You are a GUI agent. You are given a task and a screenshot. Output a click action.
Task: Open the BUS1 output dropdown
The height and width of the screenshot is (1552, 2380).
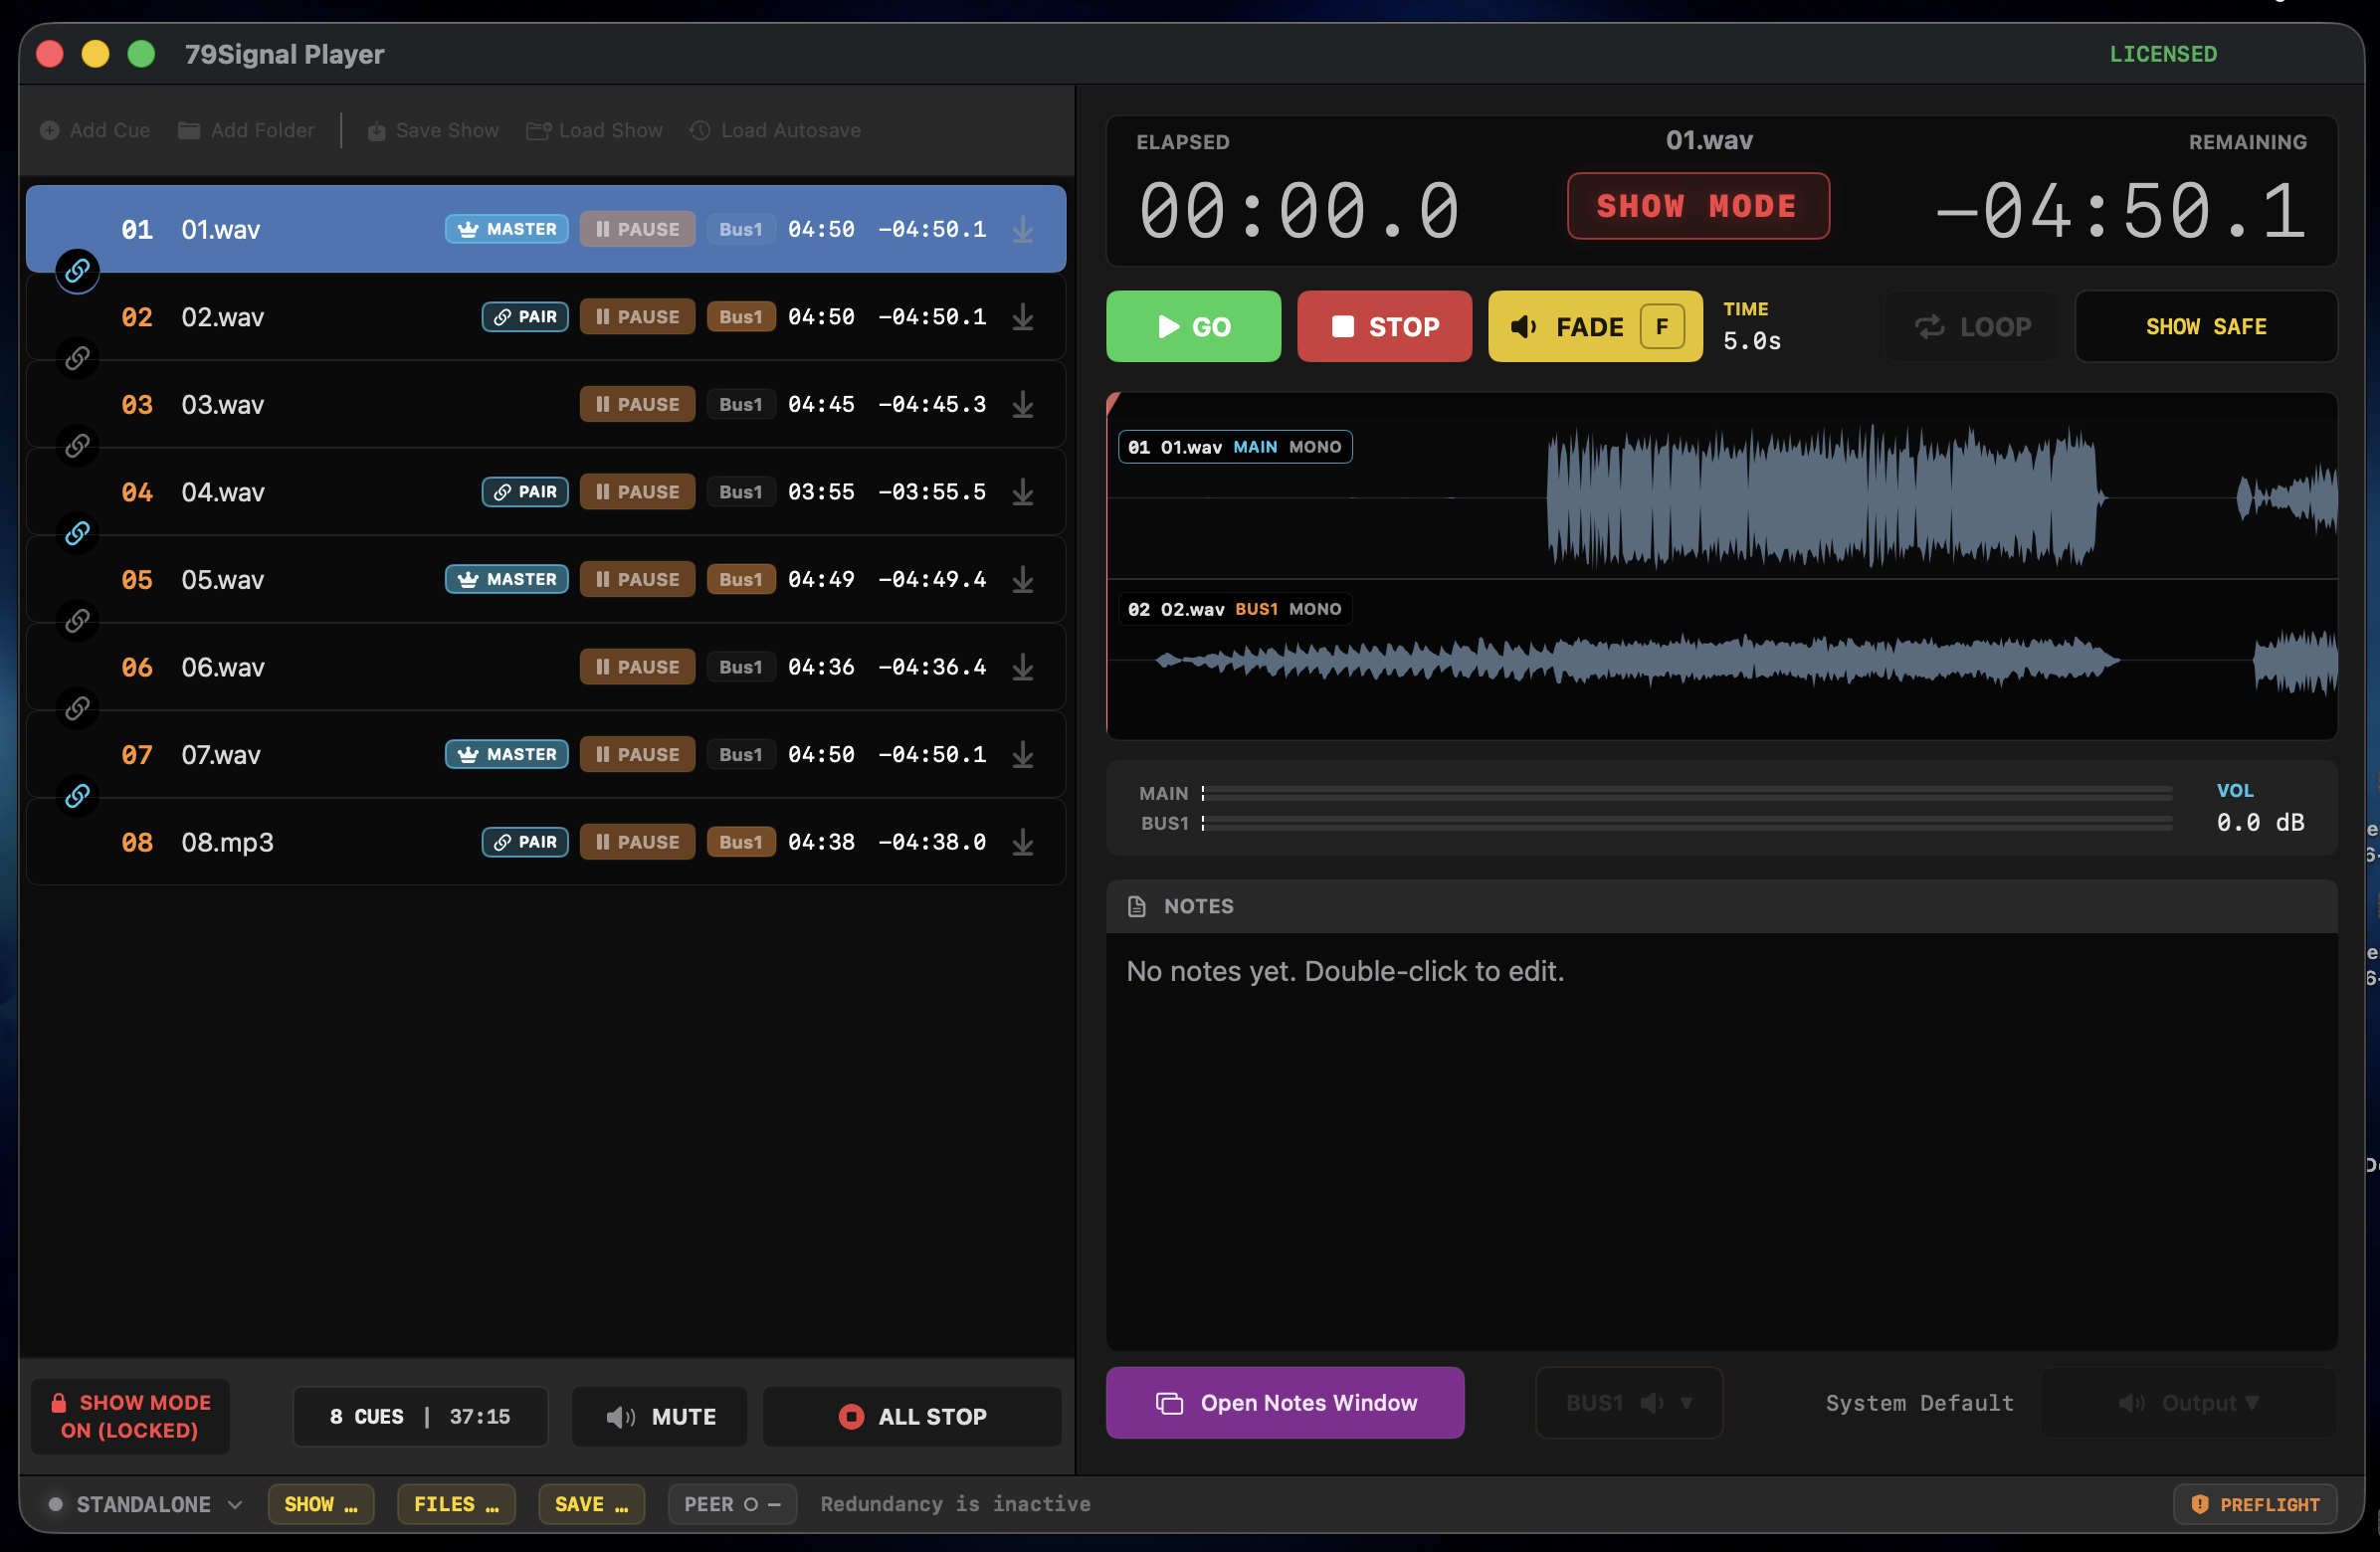pyautogui.click(x=1629, y=1402)
